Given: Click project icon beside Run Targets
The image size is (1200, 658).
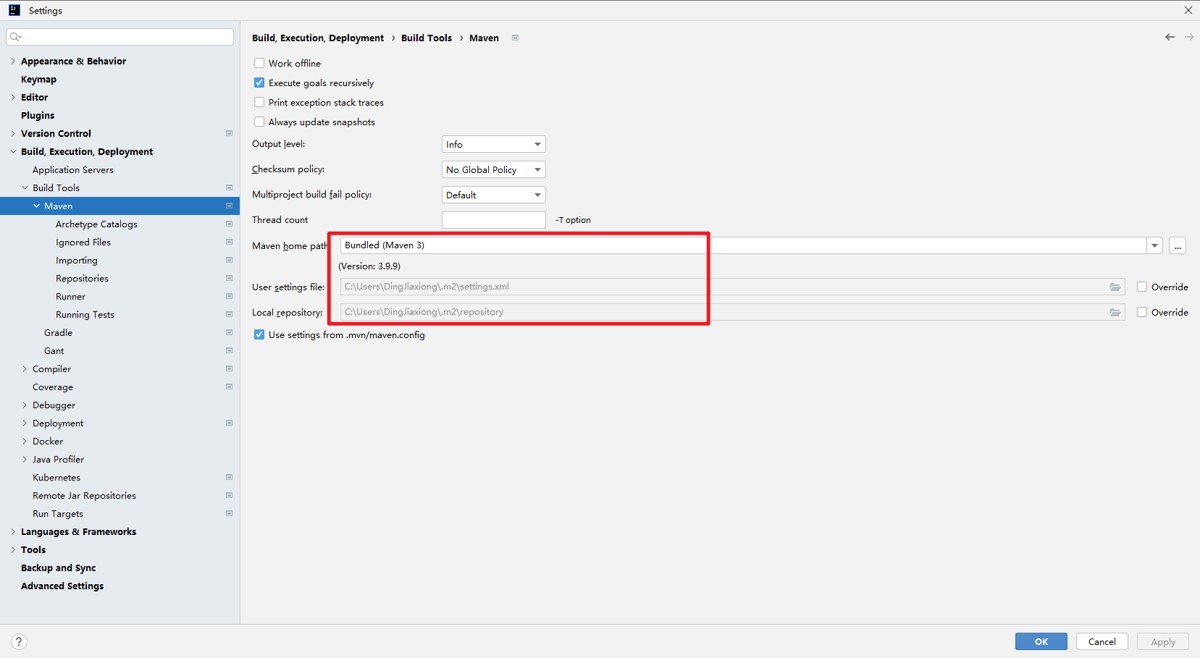Looking at the screenshot, I should click(x=229, y=513).
